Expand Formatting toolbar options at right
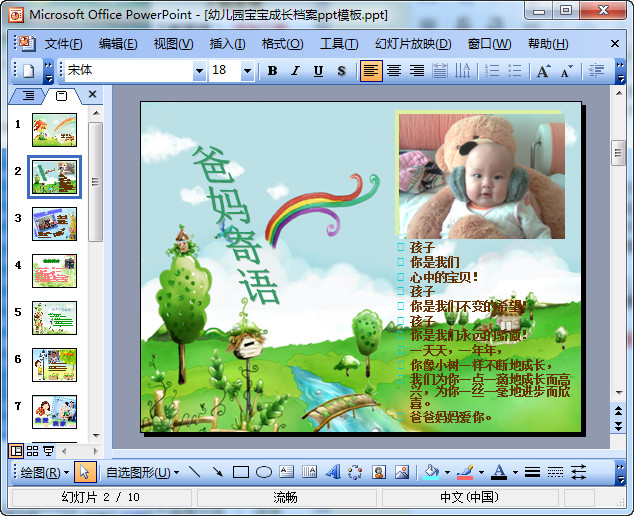Viewport: 634px width, 516px height. click(x=620, y=72)
